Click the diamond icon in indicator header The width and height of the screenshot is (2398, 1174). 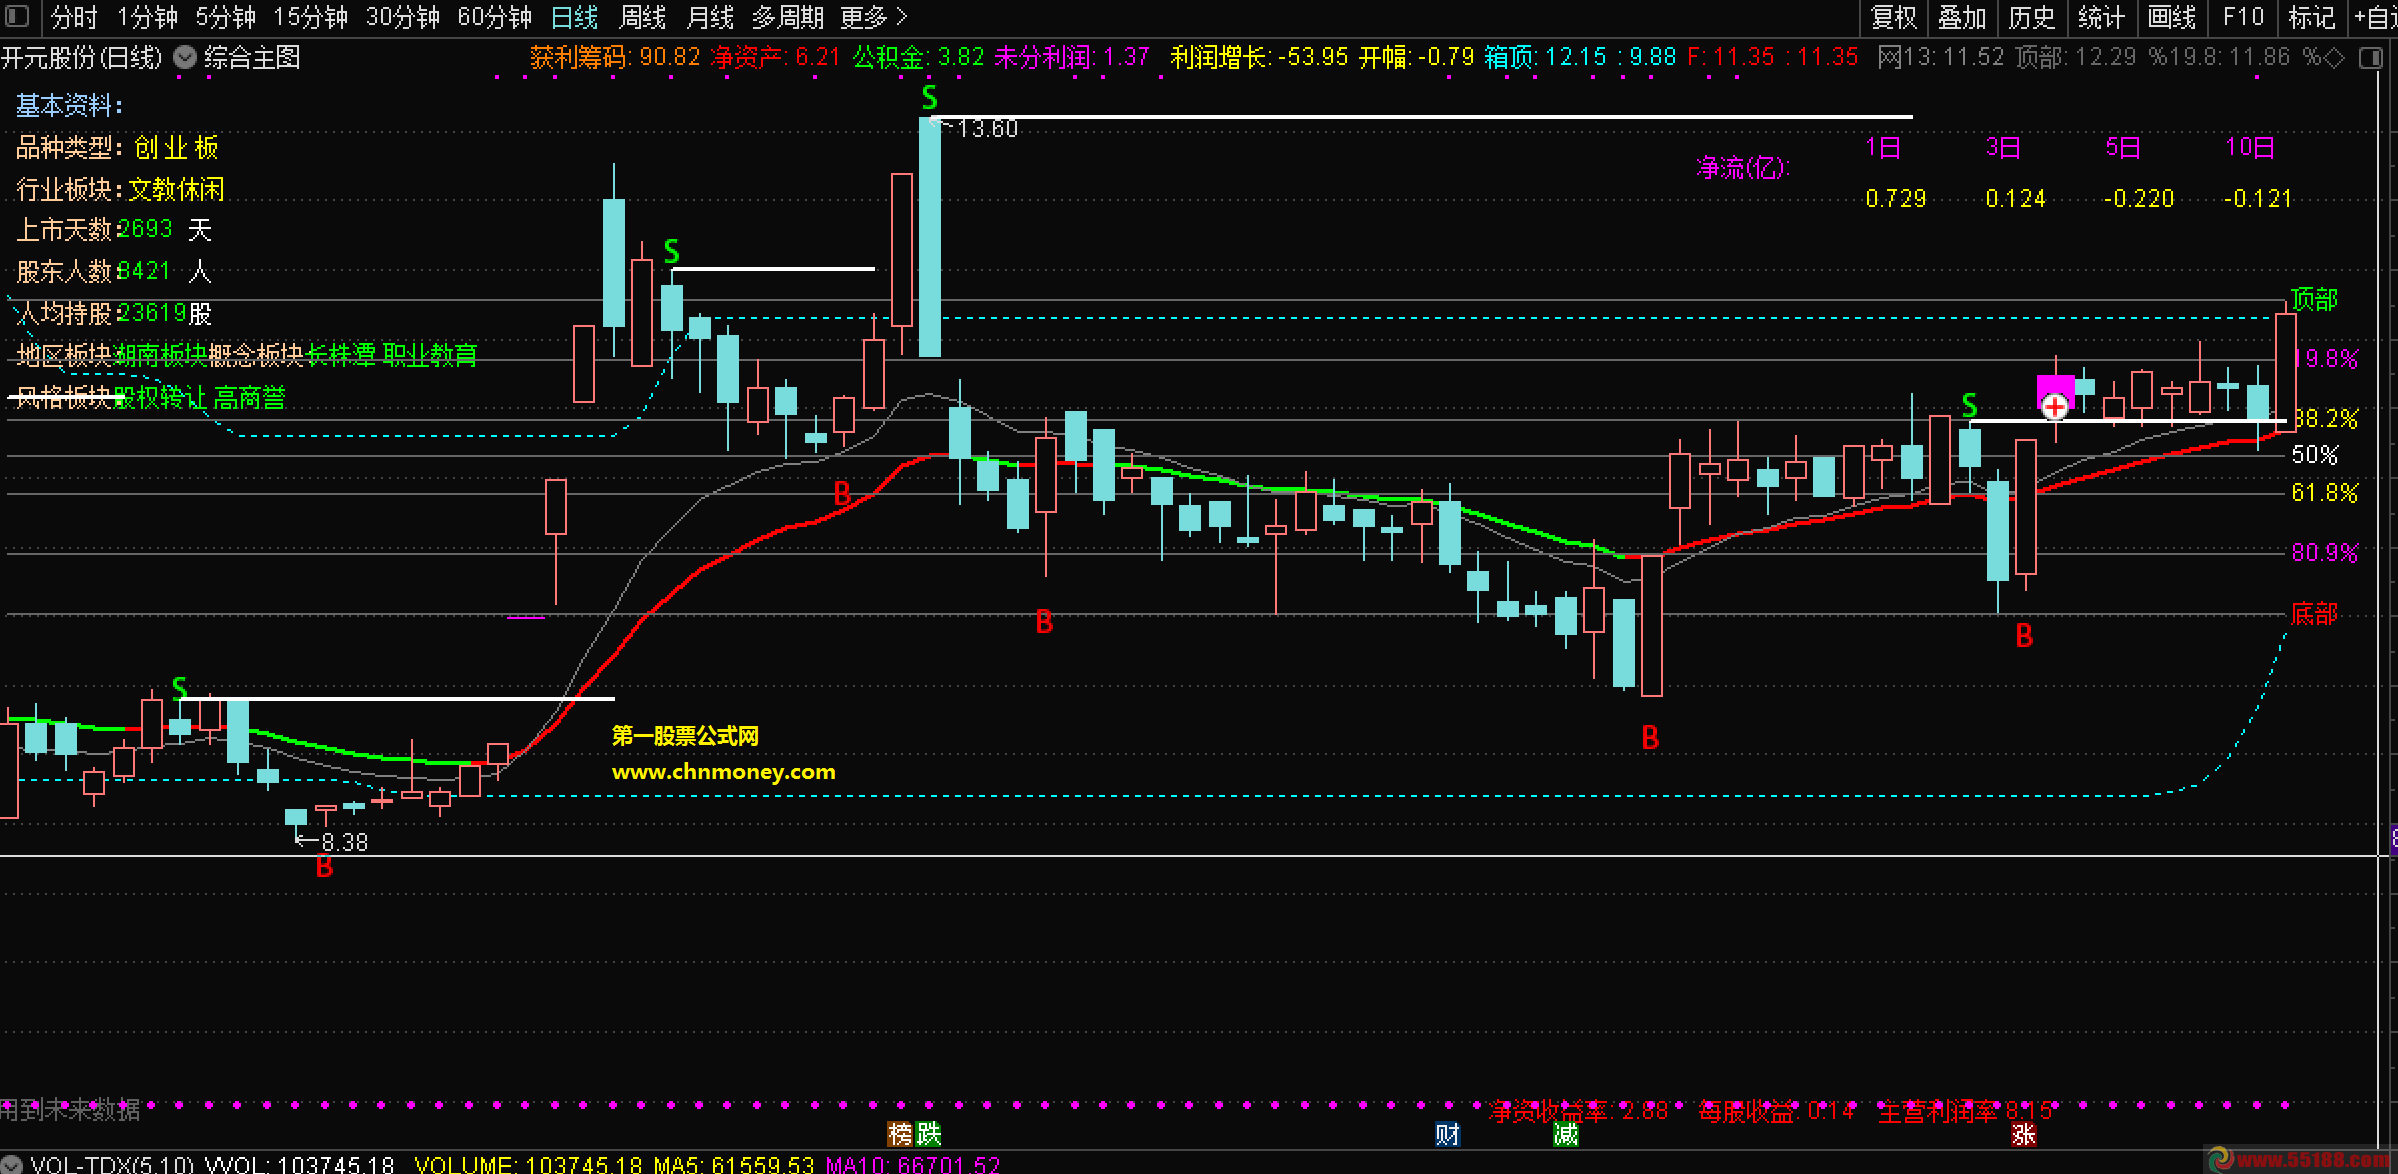(x=2334, y=57)
